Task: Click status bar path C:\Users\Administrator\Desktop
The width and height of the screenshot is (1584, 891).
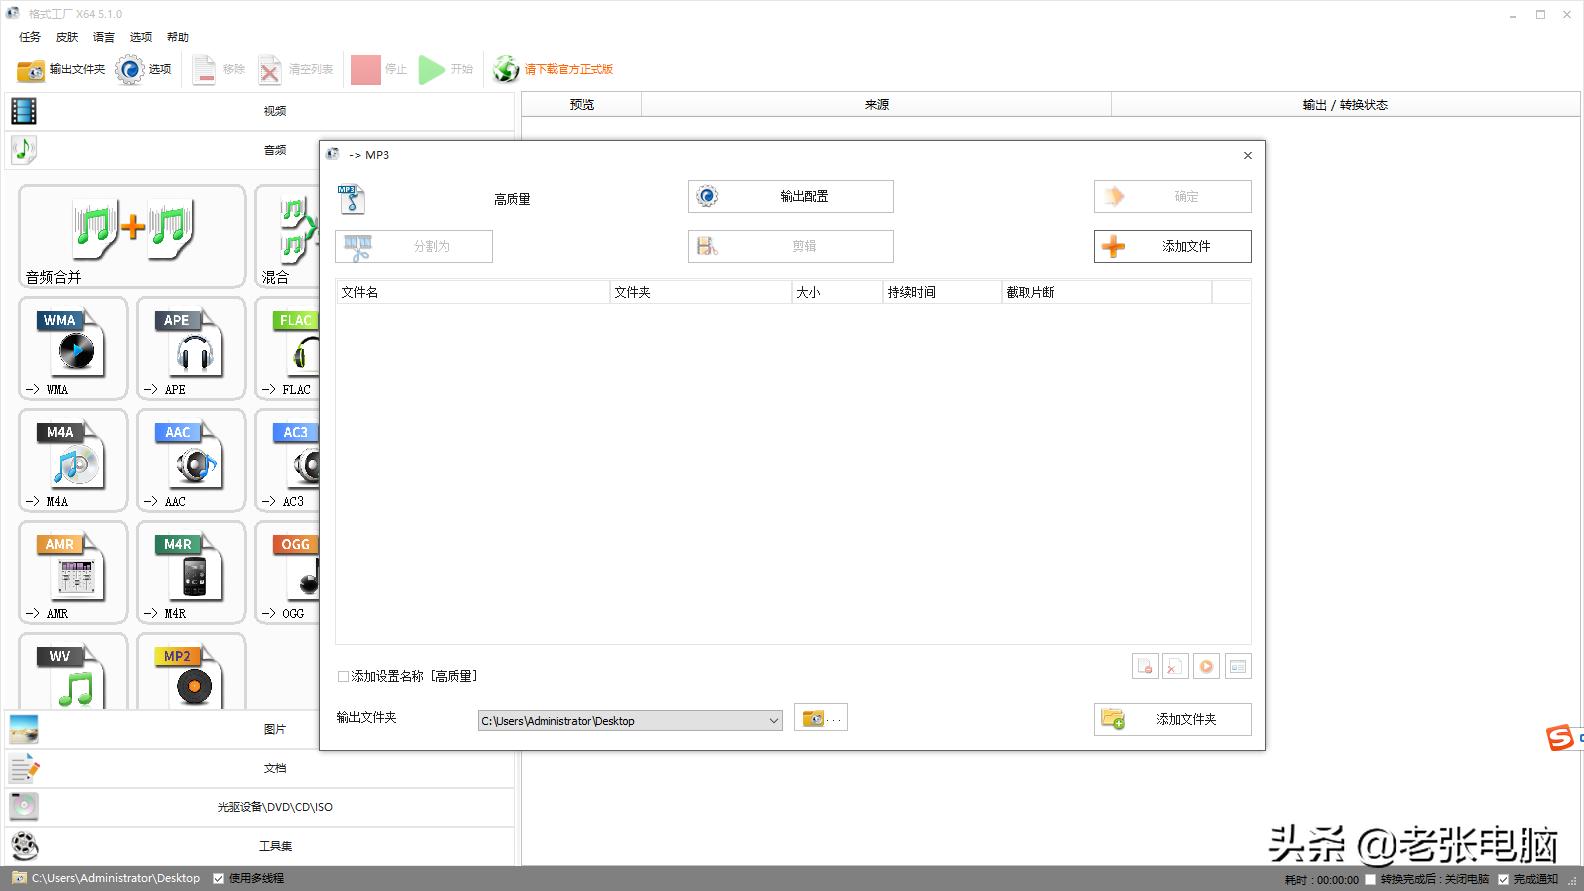Action: pos(116,879)
